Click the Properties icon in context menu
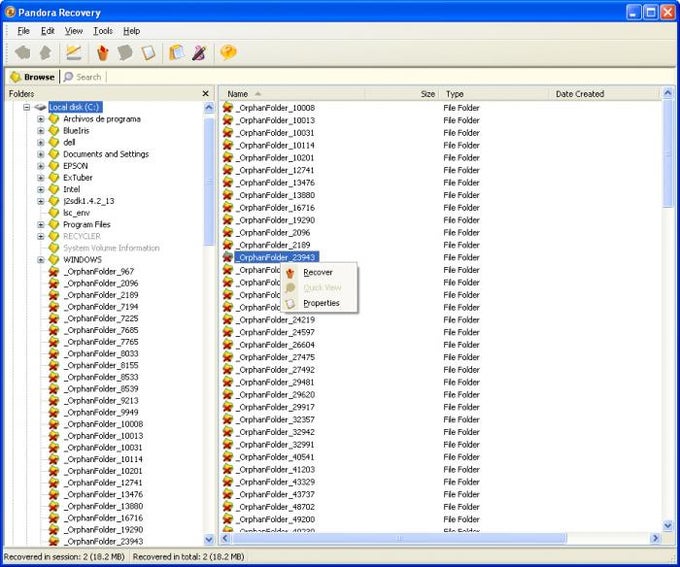This screenshot has width=680, height=567. click(x=290, y=303)
